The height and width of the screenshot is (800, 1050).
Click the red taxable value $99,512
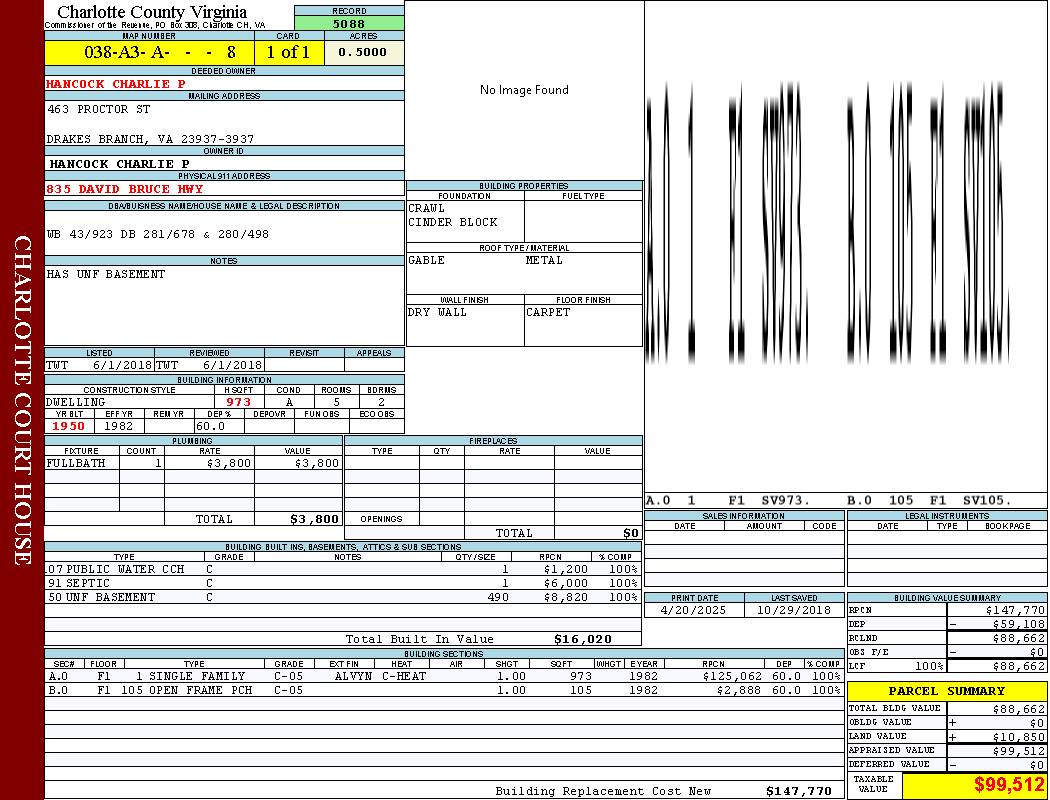(1008, 785)
